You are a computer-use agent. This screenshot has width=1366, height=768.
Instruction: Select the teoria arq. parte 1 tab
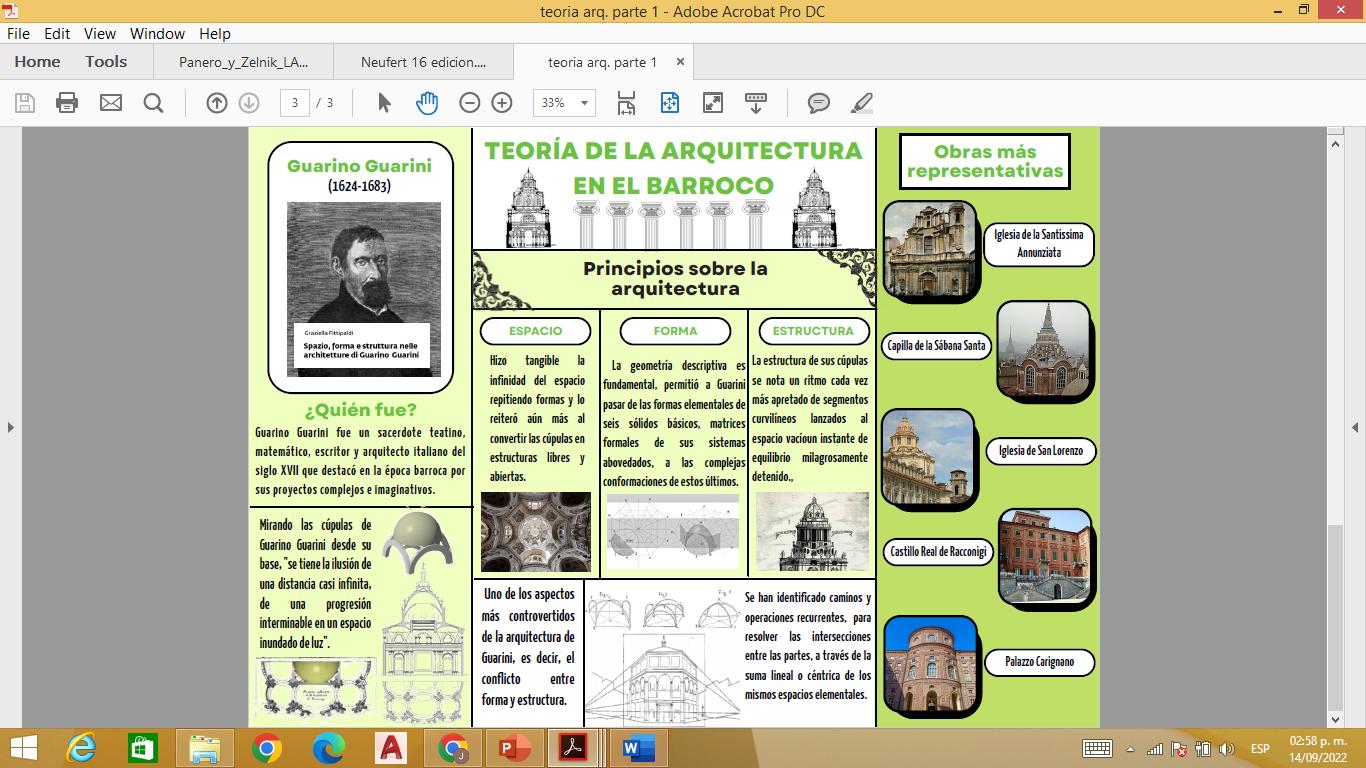tap(603, 62)
